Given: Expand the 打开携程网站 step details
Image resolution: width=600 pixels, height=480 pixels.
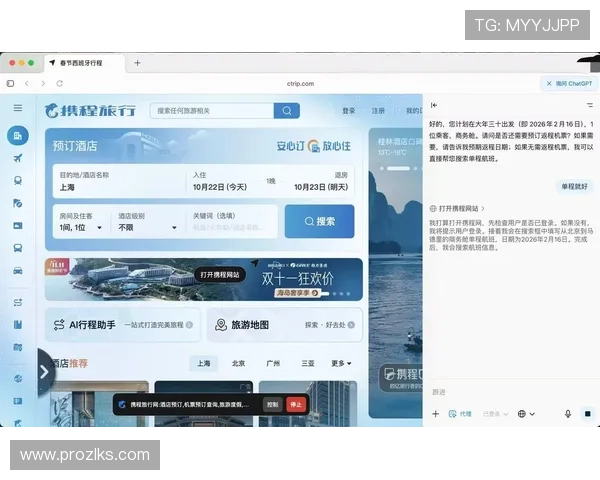Looking at the screenshot, I should (458, 209).
